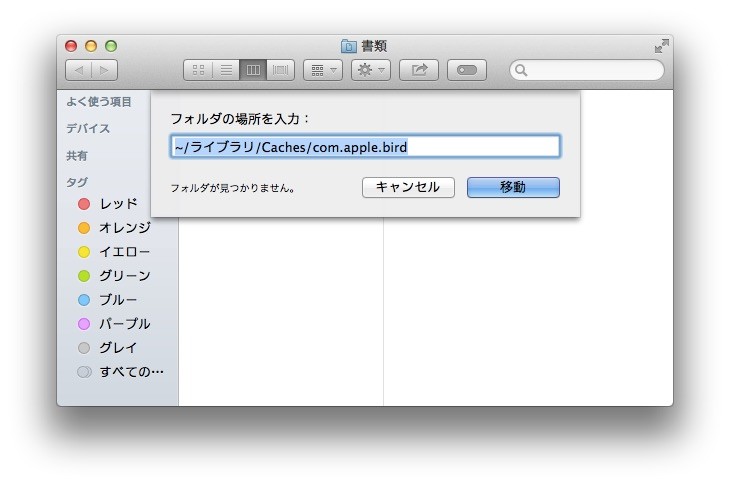Click the キャンセル button

[408, 187]
